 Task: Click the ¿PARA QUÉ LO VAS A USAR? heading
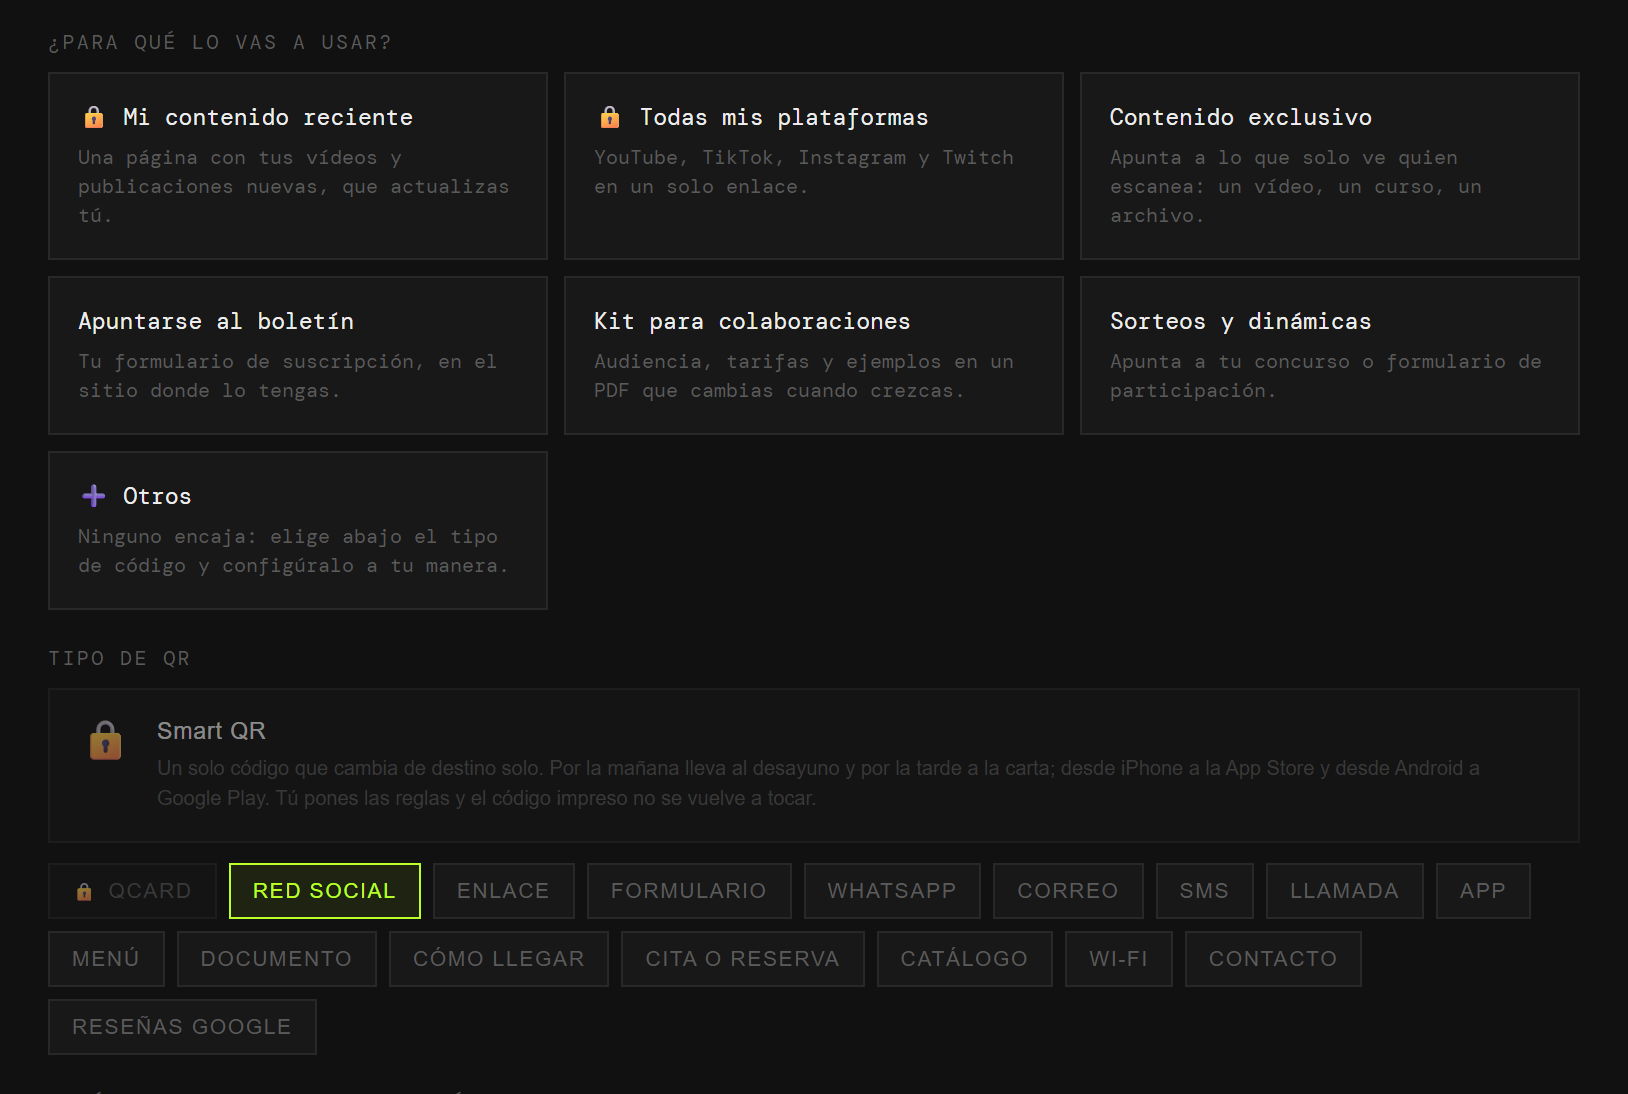click(x=220, y=43)
